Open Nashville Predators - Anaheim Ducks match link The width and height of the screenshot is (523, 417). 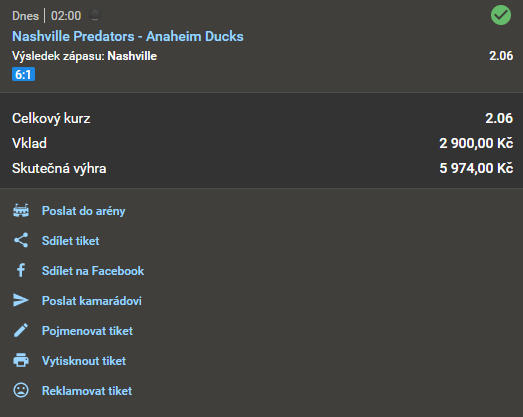(x=128, y=36)
